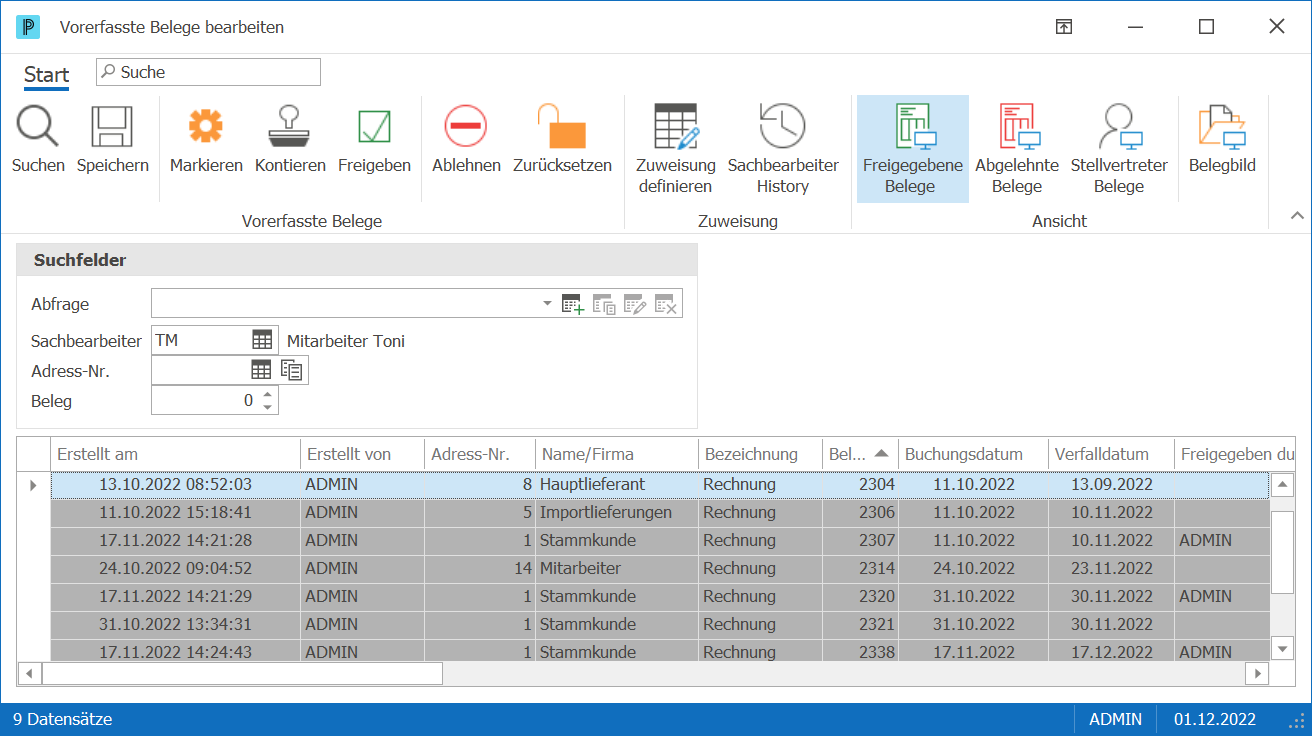Switch to the Start ribbon tab

pos(47,75)
